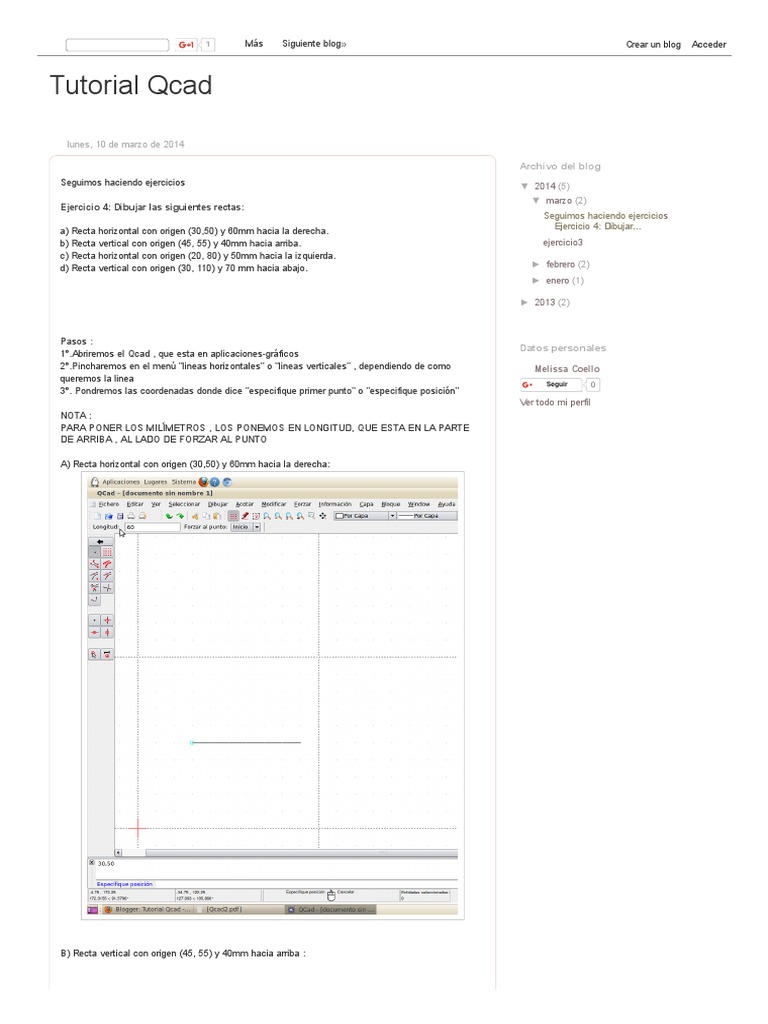Image resolution: width=768 pixels, height=1024 pixels.
Task: Click the Firefox icon in the GNOME panel
Action: coord(203,482)
